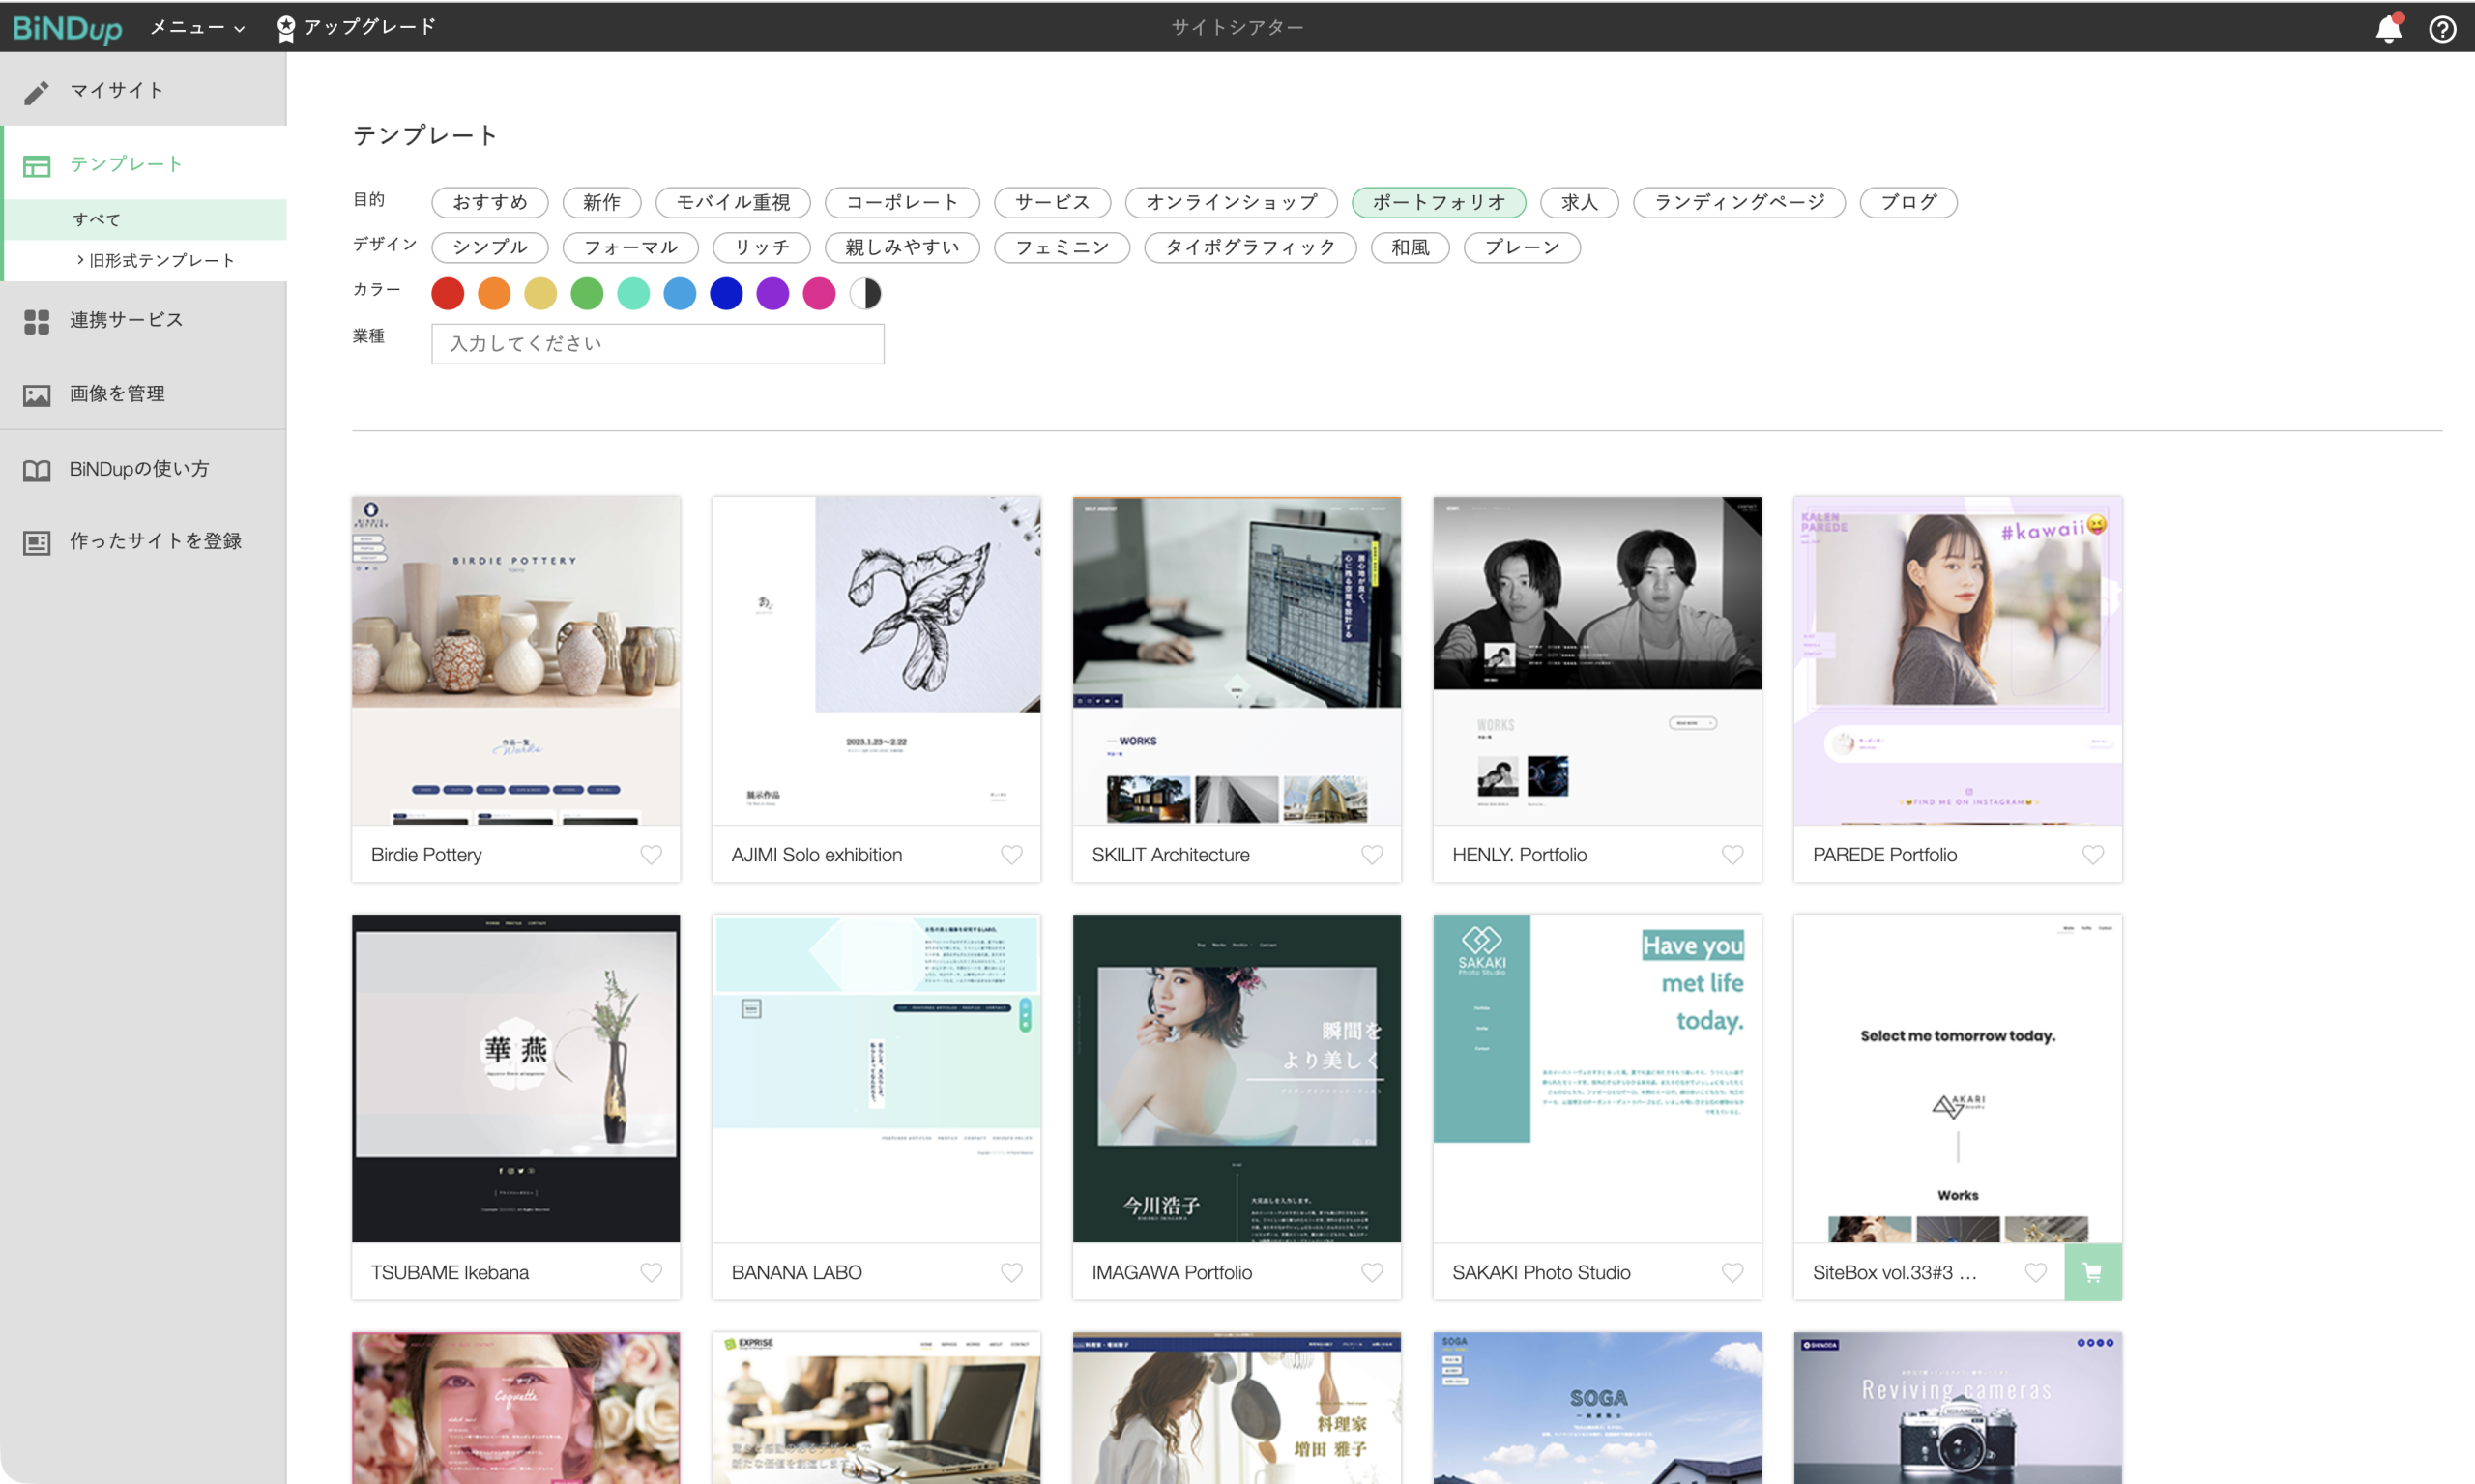Favorite the Birdie Pottery template
Screen dimensions: 2475x1484
click(x=651, y=855)
